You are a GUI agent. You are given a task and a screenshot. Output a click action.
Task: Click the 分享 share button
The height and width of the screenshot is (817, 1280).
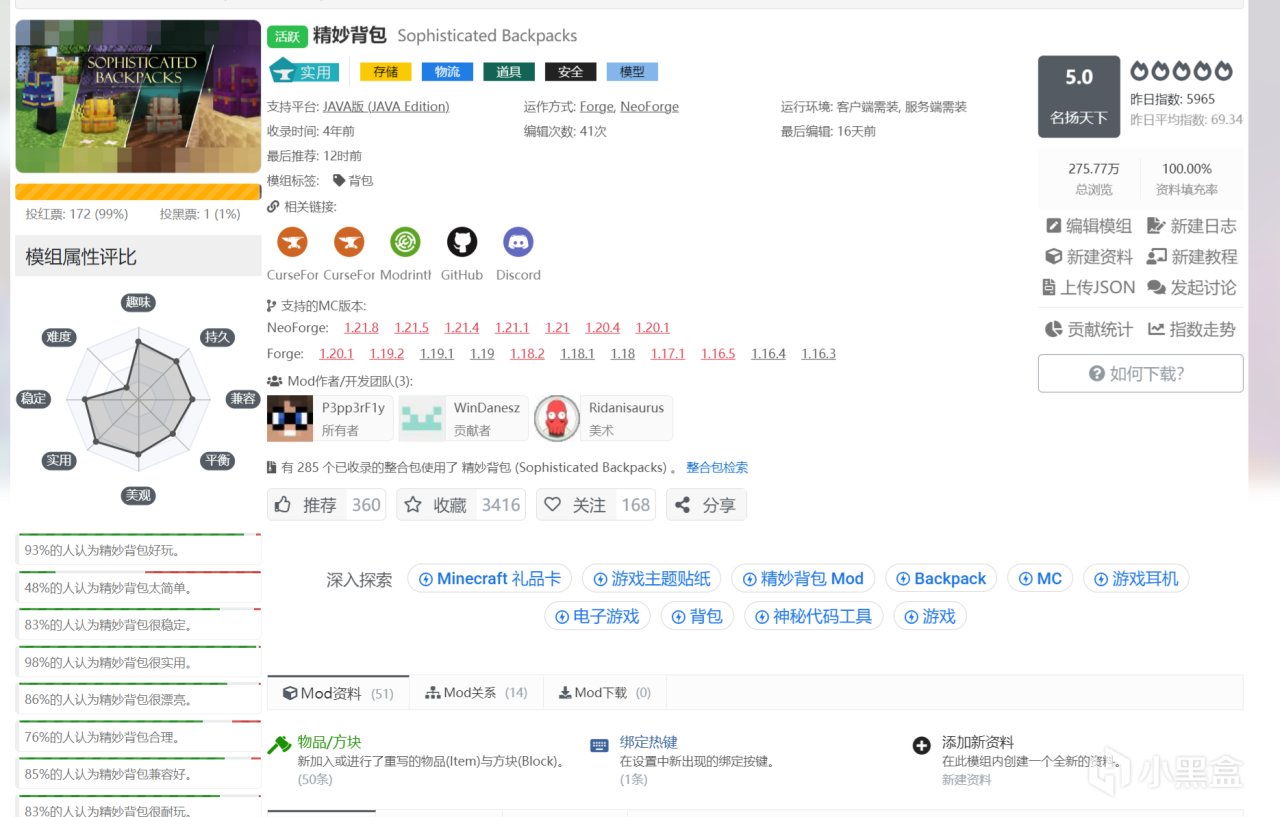pyautogui.click(x=706, y=505)
